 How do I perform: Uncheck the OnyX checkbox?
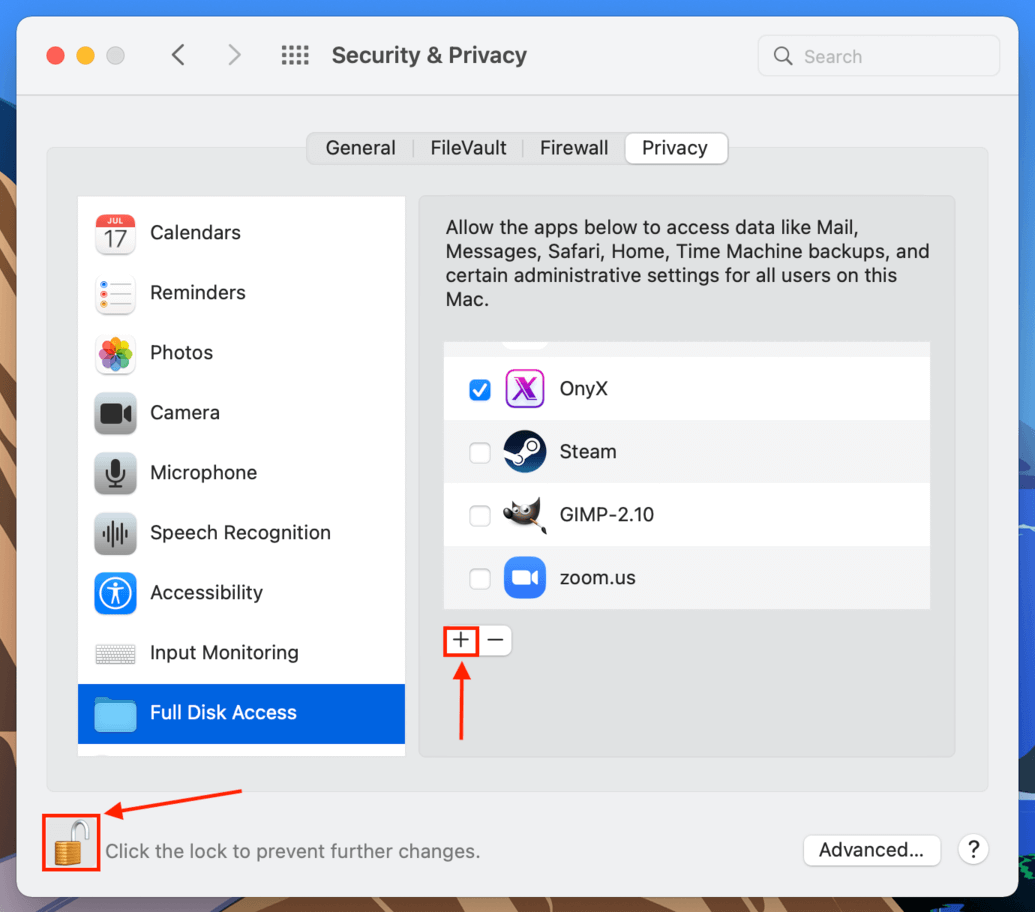pyautogui.click(x=480, y=390)
